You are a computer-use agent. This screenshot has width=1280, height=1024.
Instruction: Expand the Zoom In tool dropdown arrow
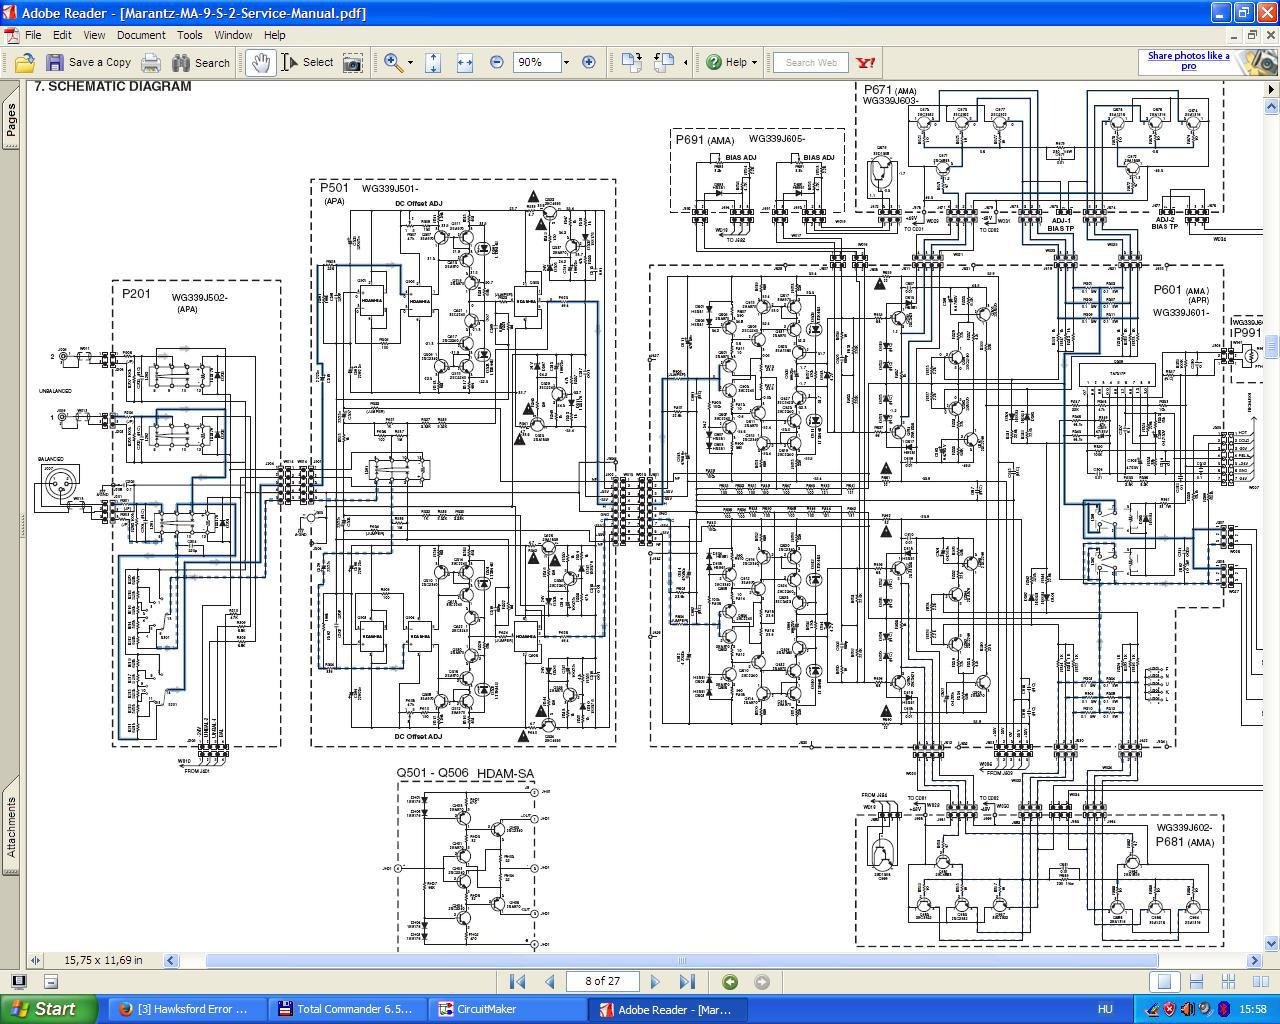[410, 62]
